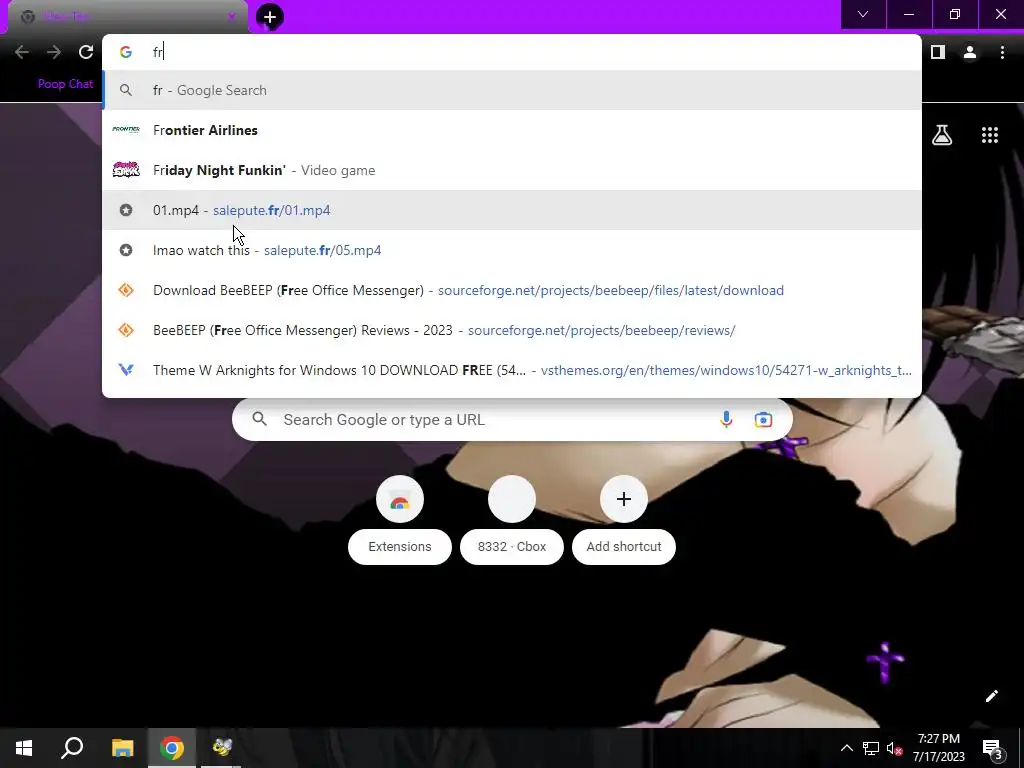This screenshot has width=1024, height=768.
Task: Choose the Frontier Airlines suggestion
Action: click(512, 130)
